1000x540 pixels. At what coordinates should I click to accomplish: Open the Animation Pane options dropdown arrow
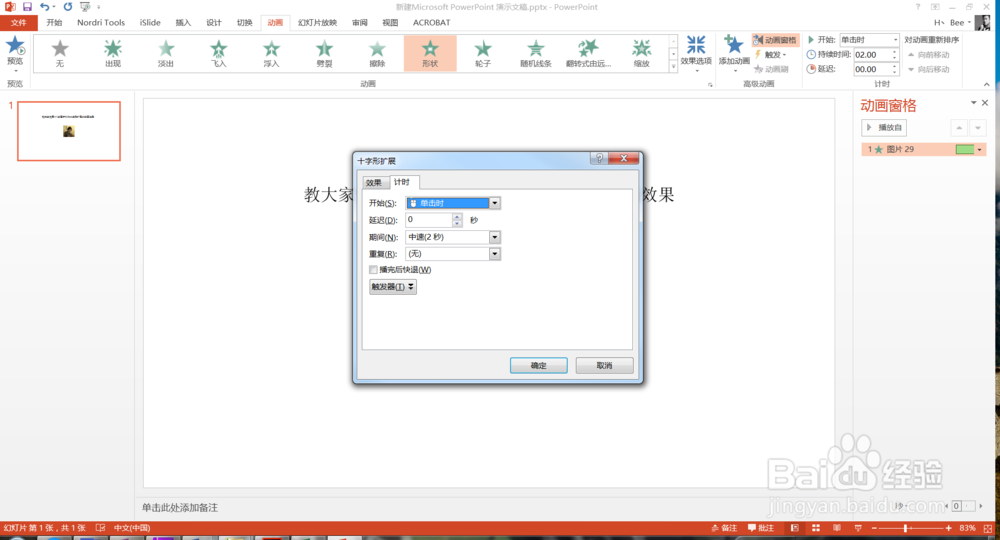pos(974,103)
